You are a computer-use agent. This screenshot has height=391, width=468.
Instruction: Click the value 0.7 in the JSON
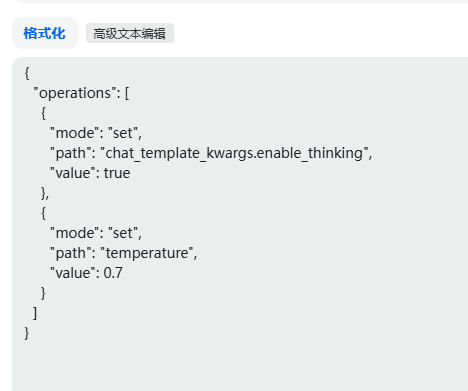coord(113,273)
